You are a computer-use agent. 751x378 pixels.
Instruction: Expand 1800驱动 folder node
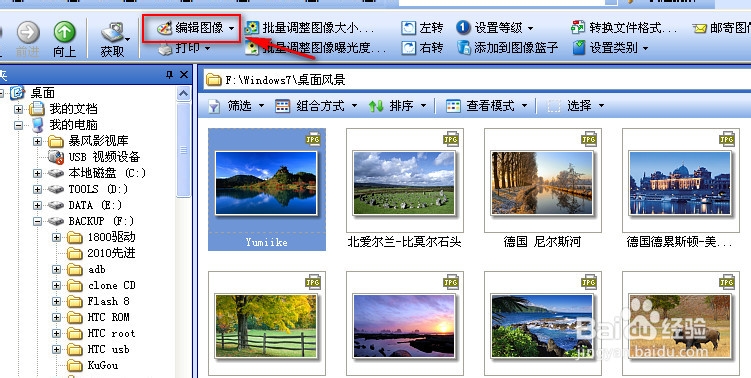click(57, 237)
